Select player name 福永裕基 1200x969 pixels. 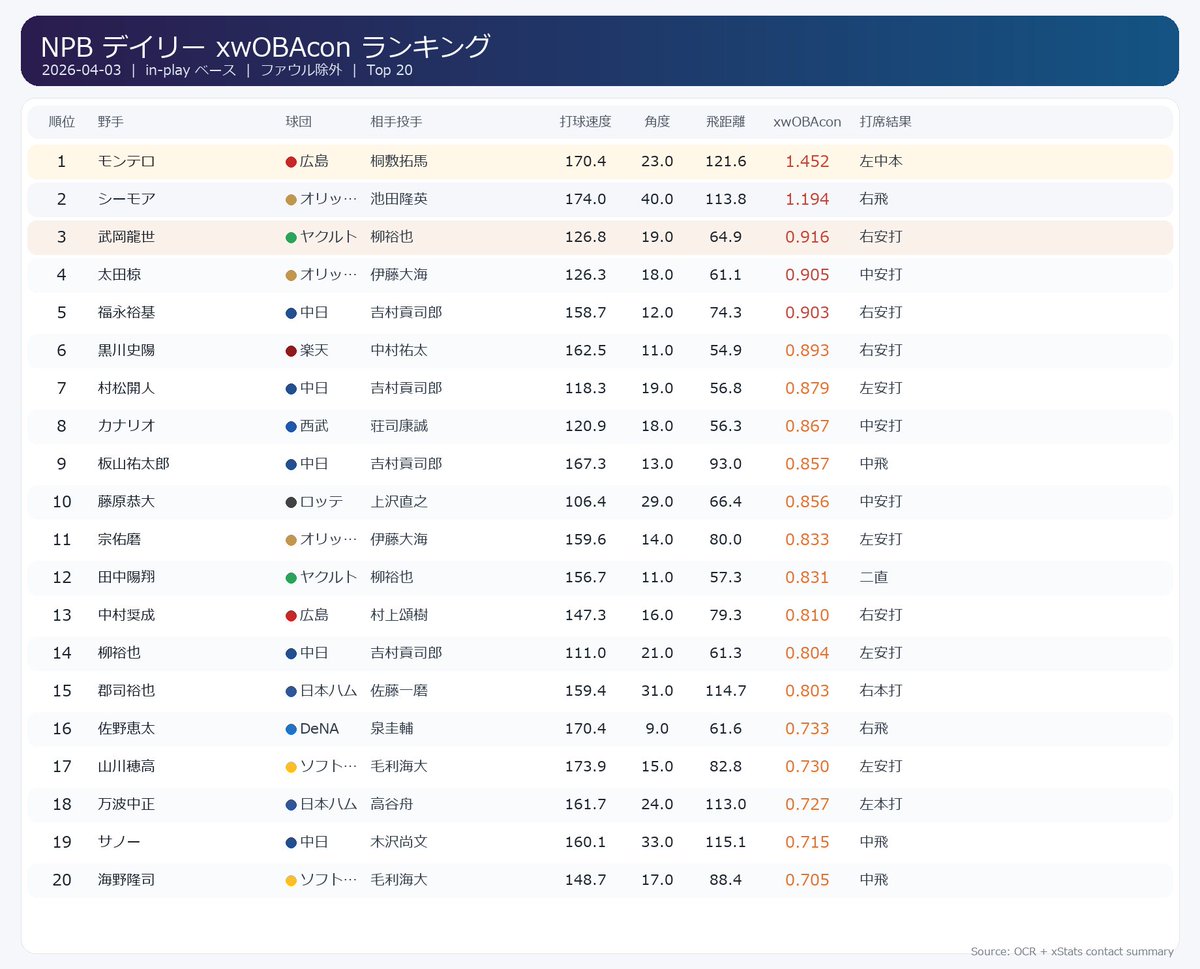pyautogui.click(x=126, y=312)
